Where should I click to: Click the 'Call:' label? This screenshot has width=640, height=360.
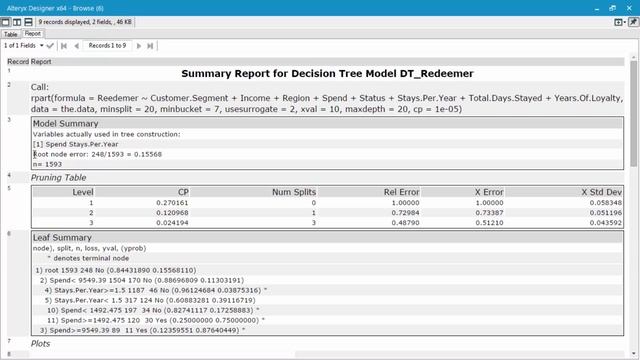pos(40,87)
